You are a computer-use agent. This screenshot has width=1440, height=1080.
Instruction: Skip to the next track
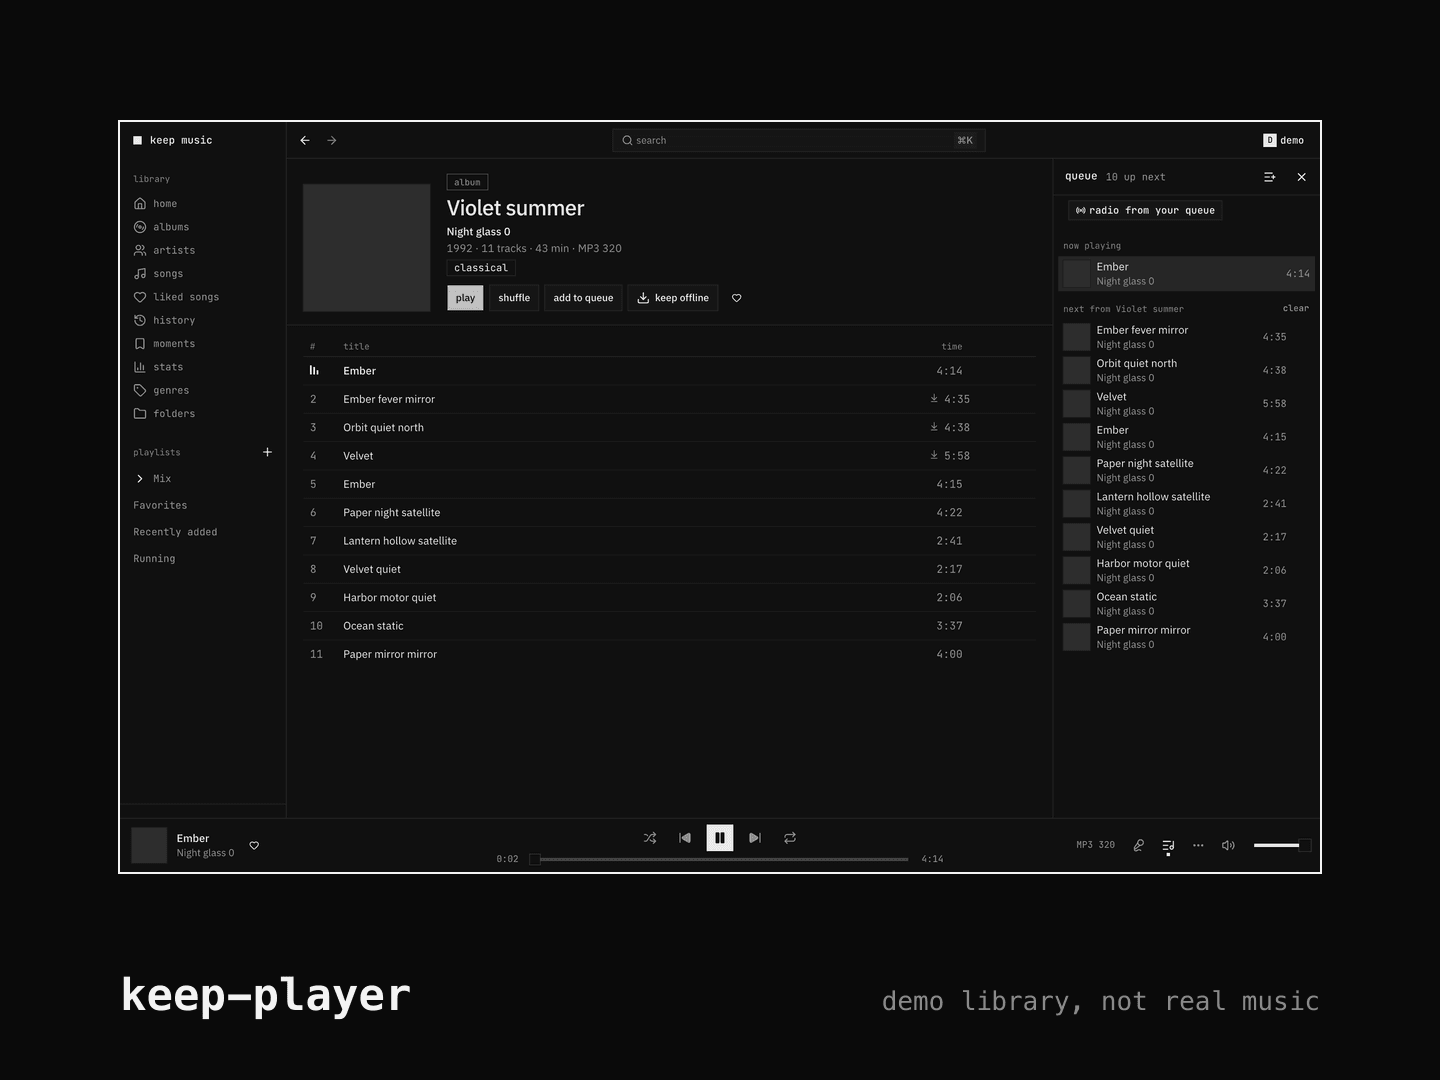[x=755, y=838]
